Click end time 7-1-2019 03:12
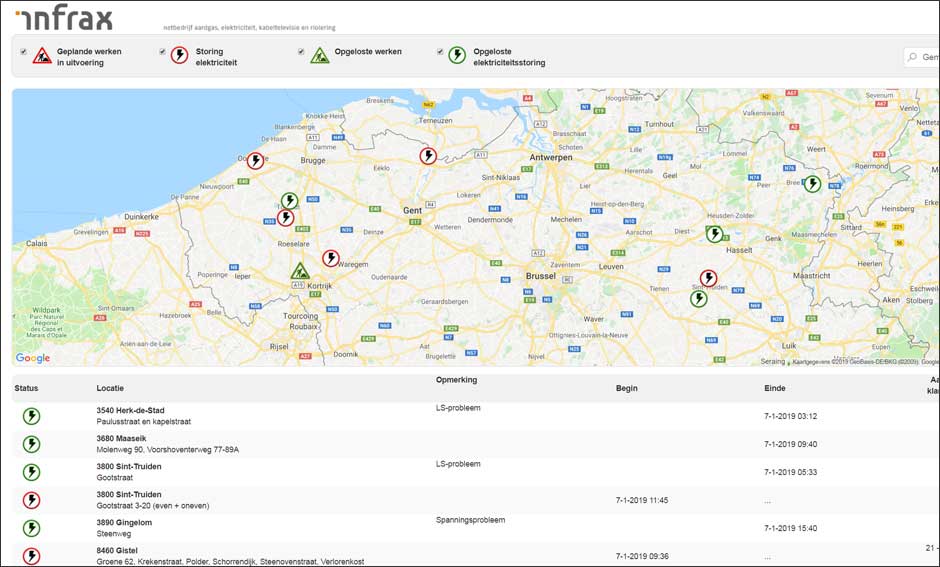The width and height of the screenshot is (940, 567). (790, 417)
